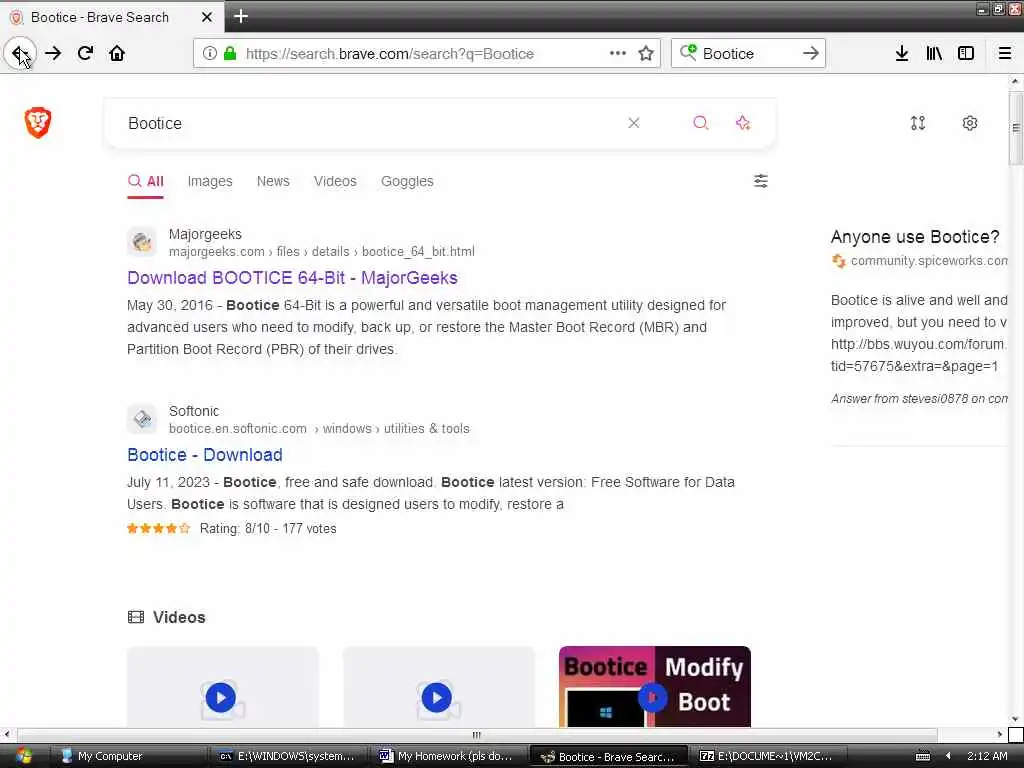Open the Bootice - Download Softonic link
Viewport: 1024px width, 768px height.
[x=204, y=455]
